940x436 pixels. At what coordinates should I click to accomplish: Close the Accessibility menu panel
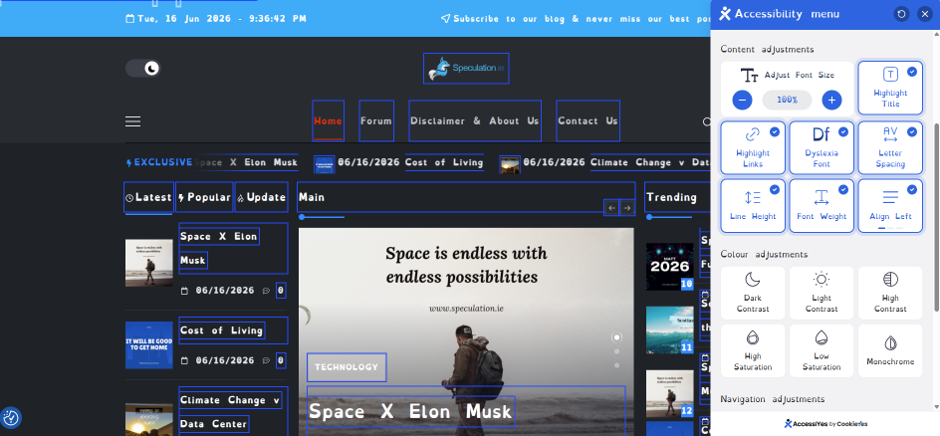(x=925, y=14)
